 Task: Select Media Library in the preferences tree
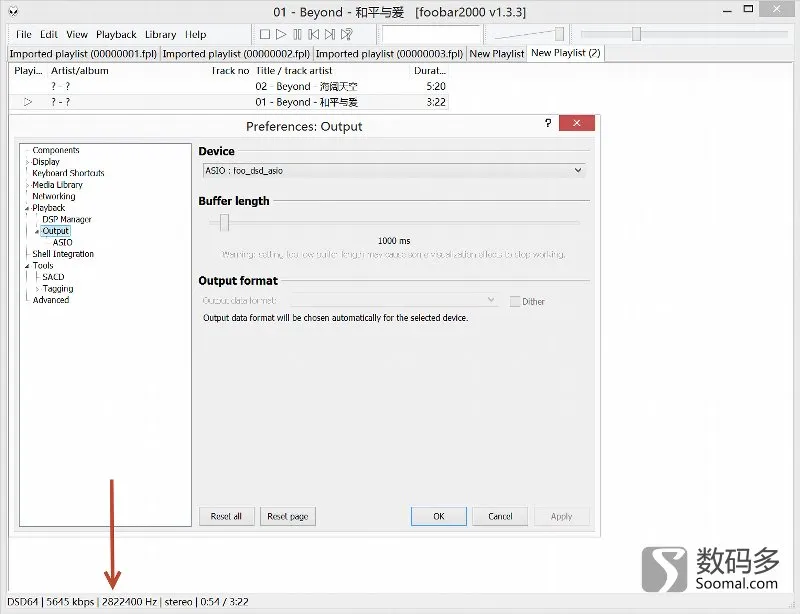(x=57, y=185)
